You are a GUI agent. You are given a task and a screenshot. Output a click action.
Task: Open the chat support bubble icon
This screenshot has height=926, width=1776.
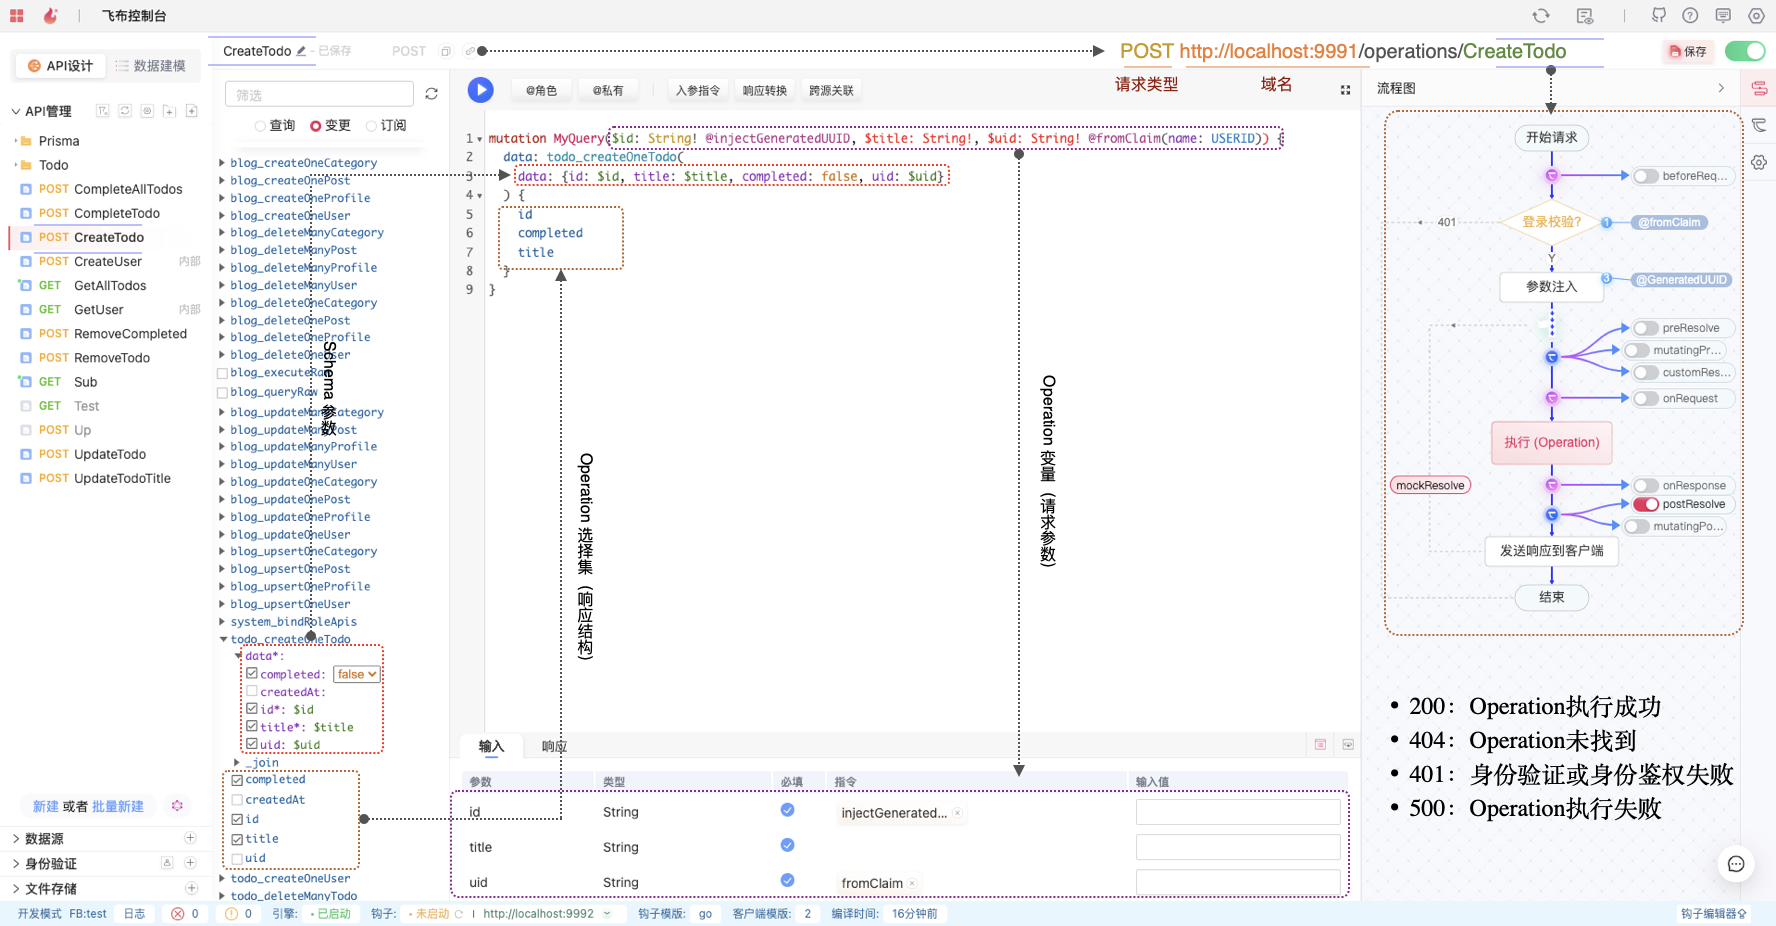point(1736,864)
